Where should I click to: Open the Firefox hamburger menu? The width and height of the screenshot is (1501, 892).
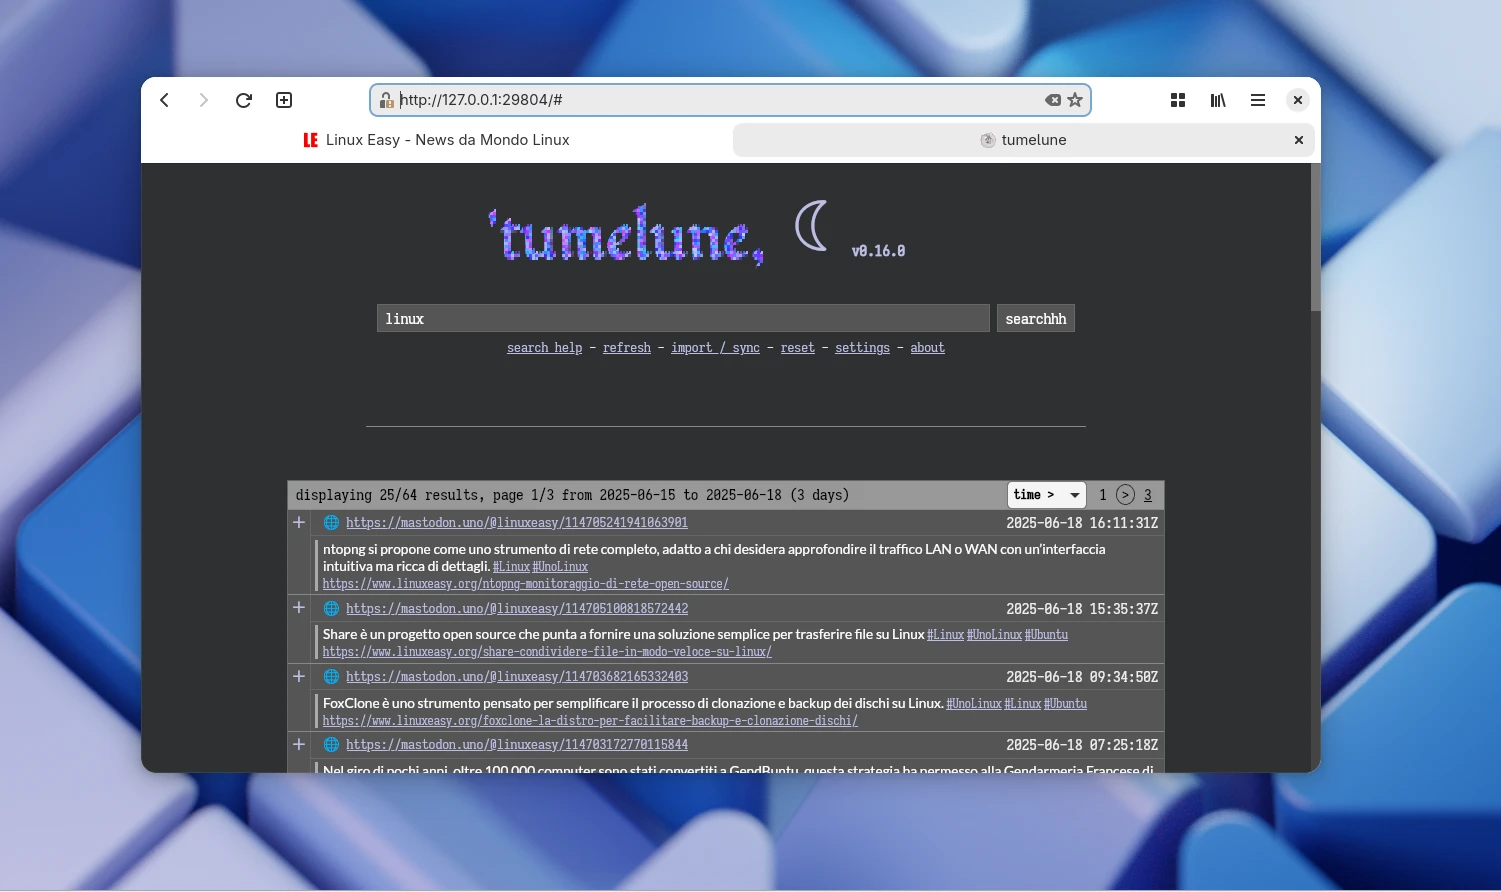(x=1257, y=100)
